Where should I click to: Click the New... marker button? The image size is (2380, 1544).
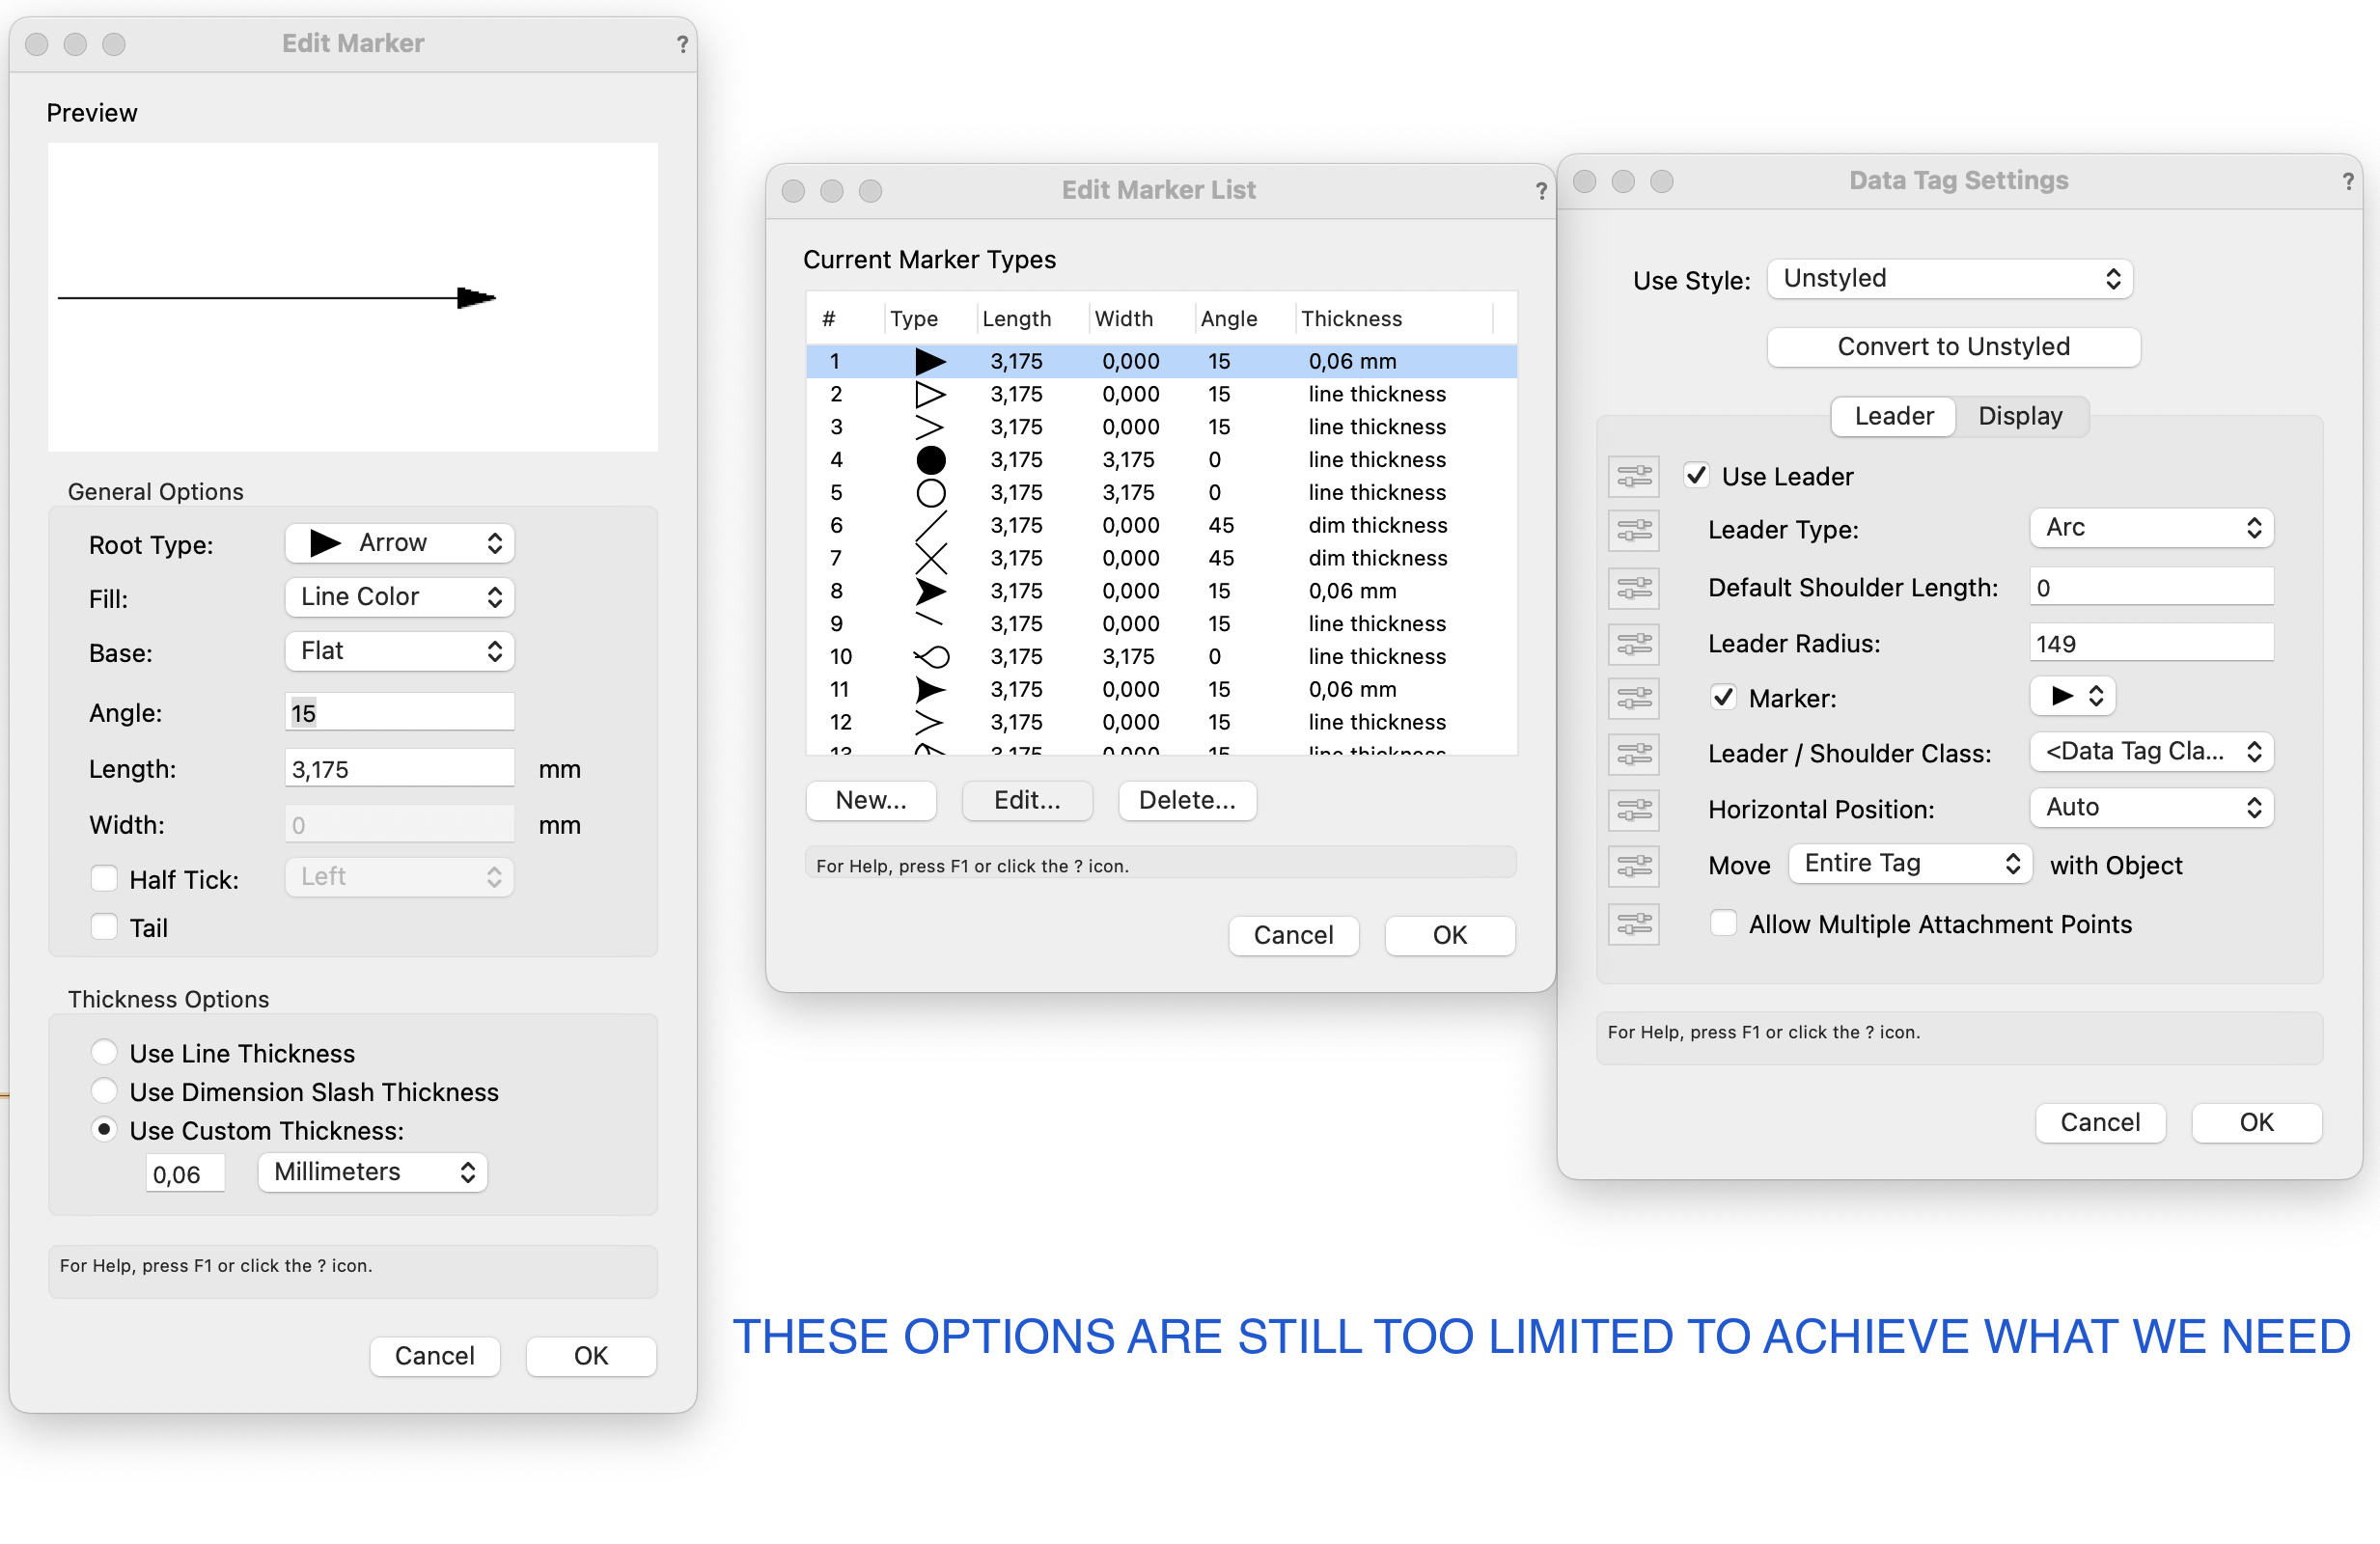870,800
